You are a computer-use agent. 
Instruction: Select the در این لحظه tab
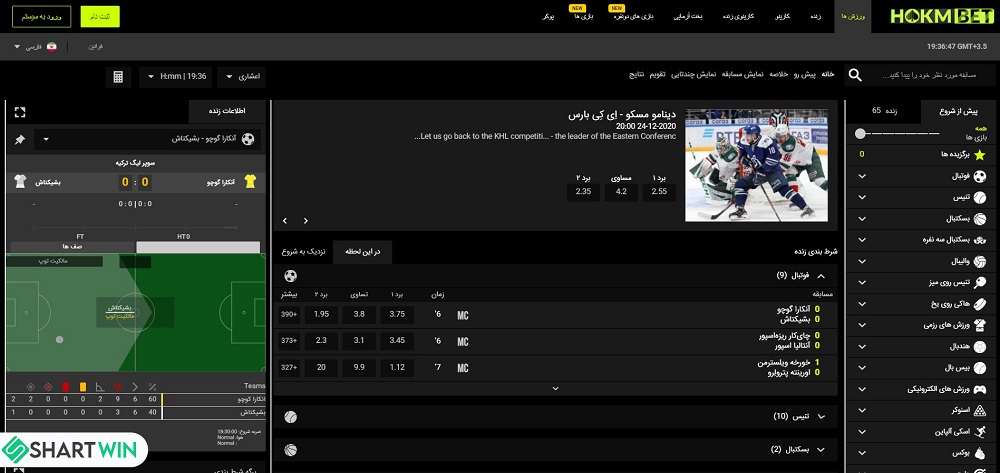click(x=363, y=252)
